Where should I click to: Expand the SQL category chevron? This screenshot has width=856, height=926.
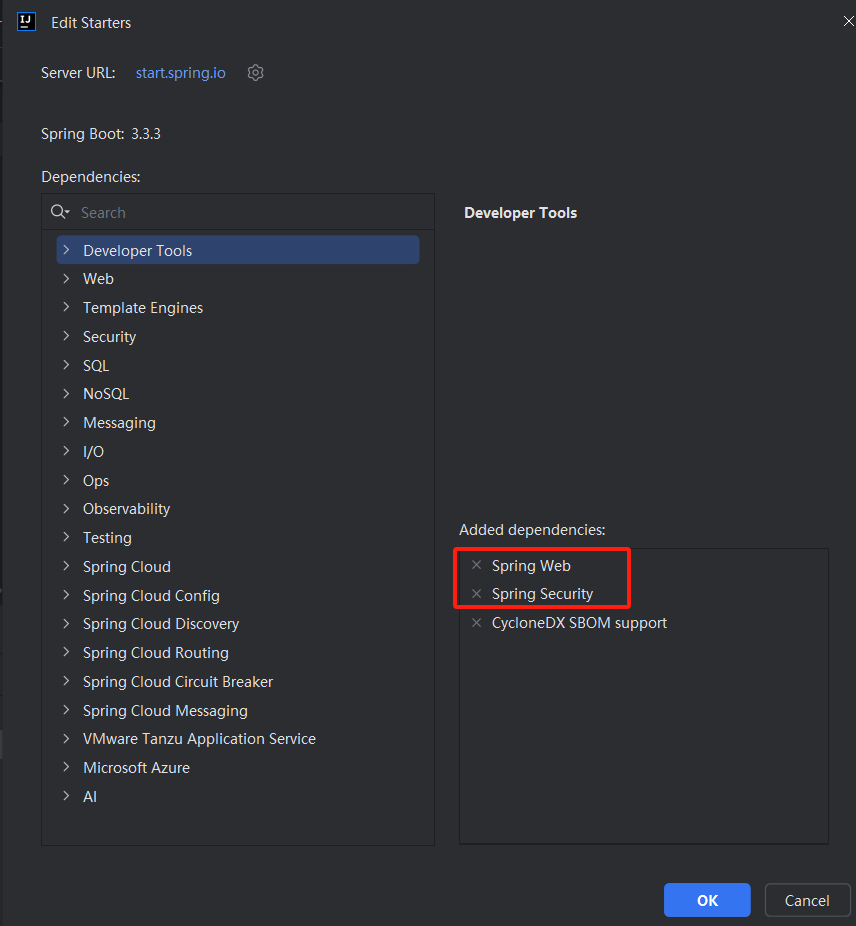point(66,365)
